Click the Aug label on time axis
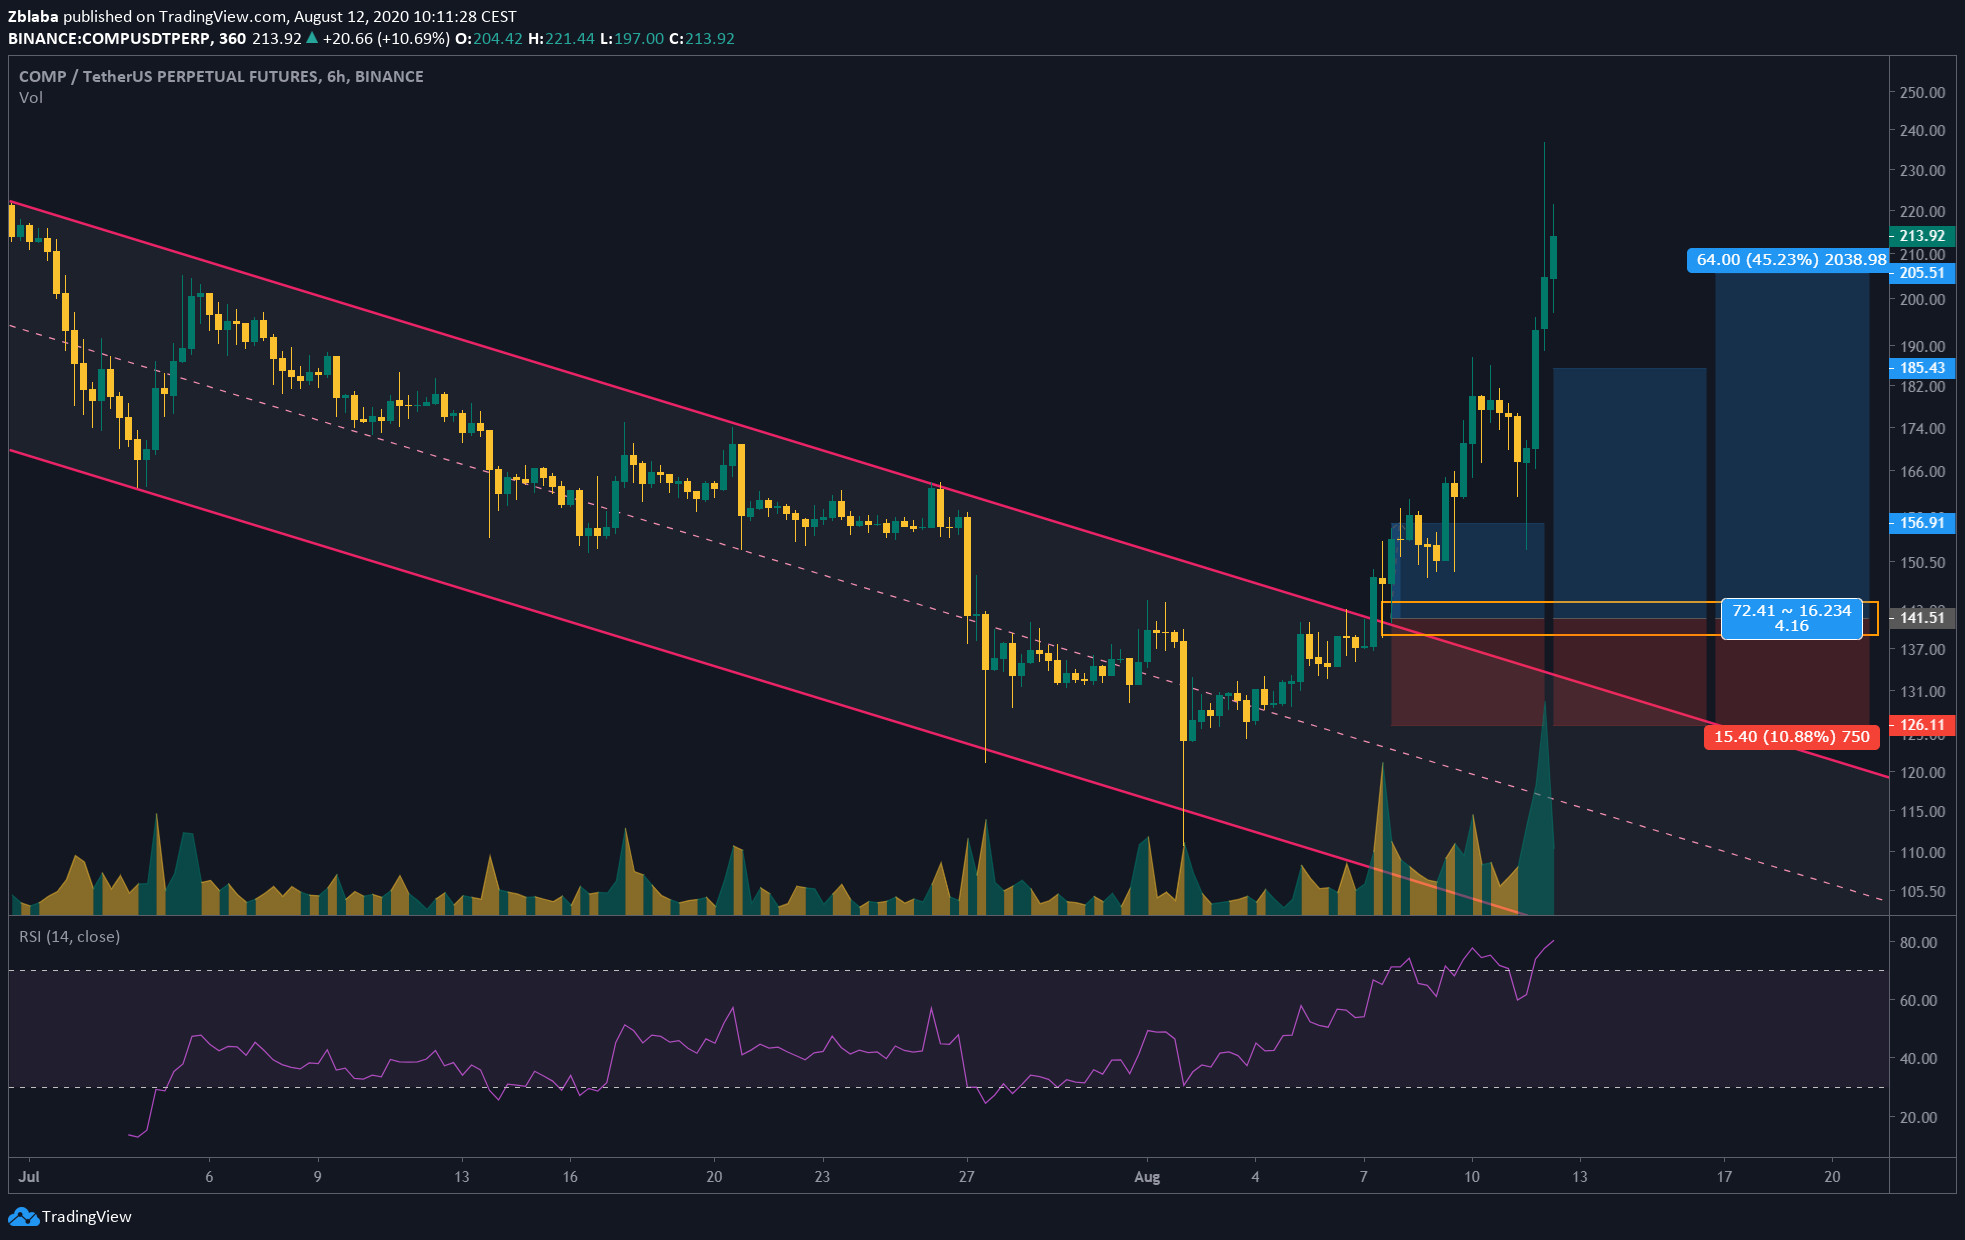The height and width of the screenshot is (1240, 1965). click(1147, 1176)
